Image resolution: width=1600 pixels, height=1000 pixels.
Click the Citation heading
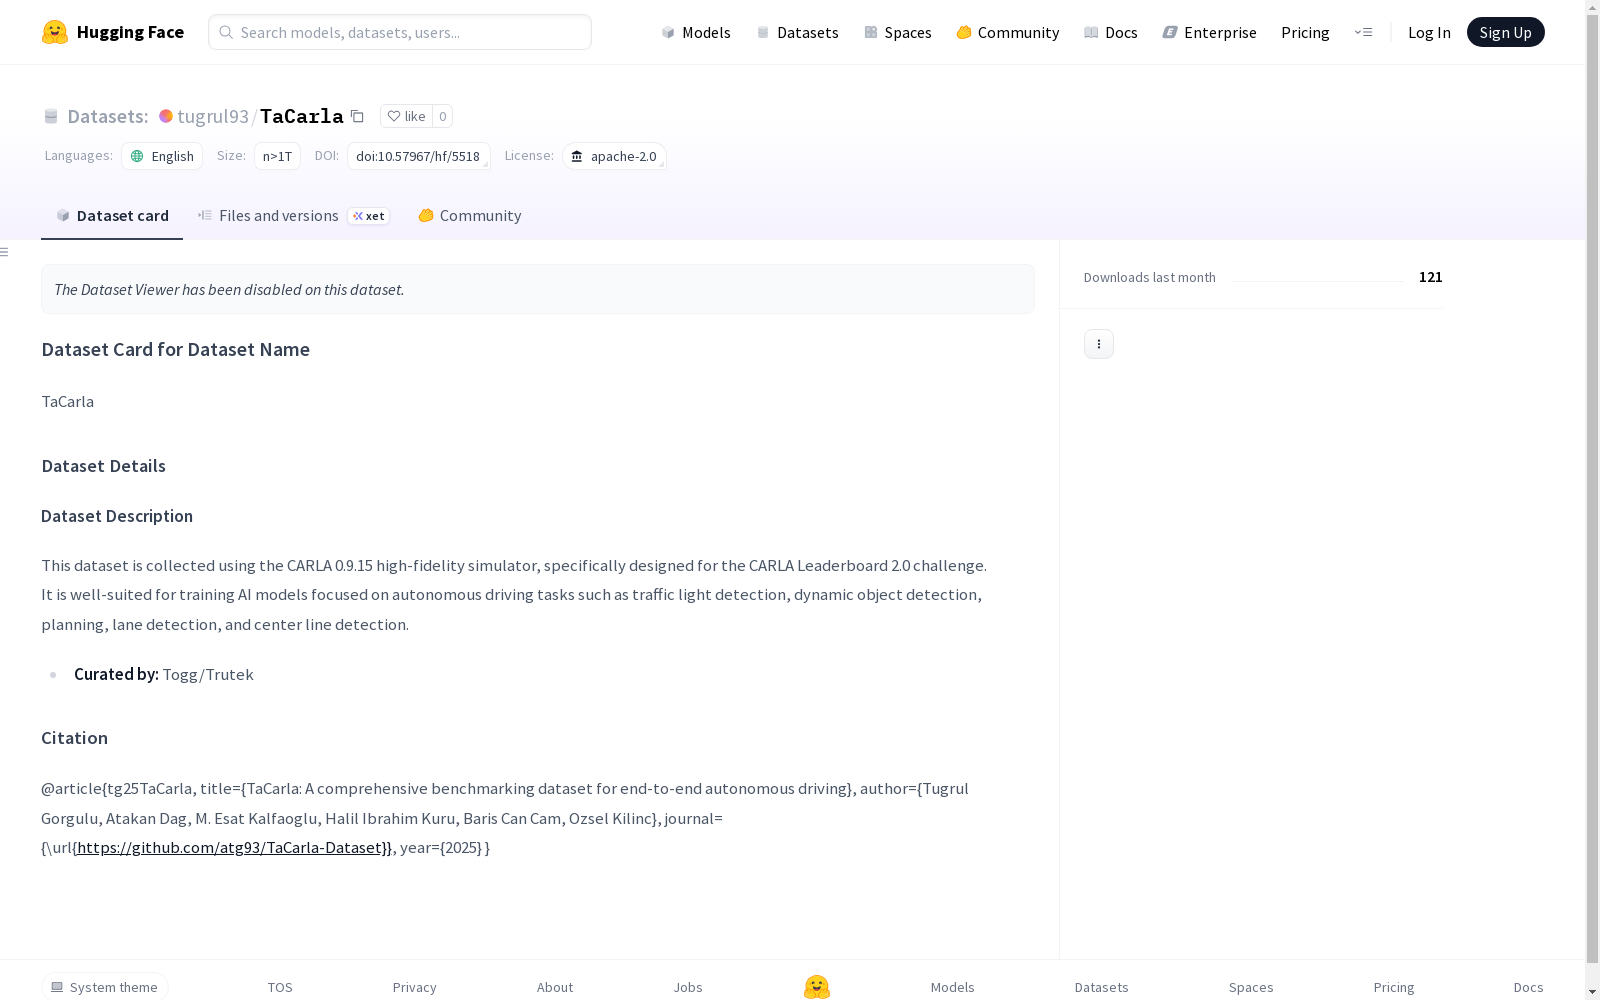(x=75, y=738)
